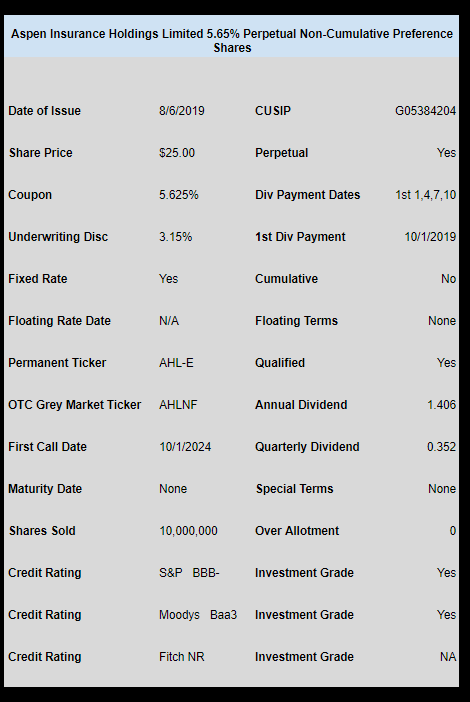Click the Shares Sold value 10,000,000
Viewport: 470px width, 702px height.
(x=188, y=531)
